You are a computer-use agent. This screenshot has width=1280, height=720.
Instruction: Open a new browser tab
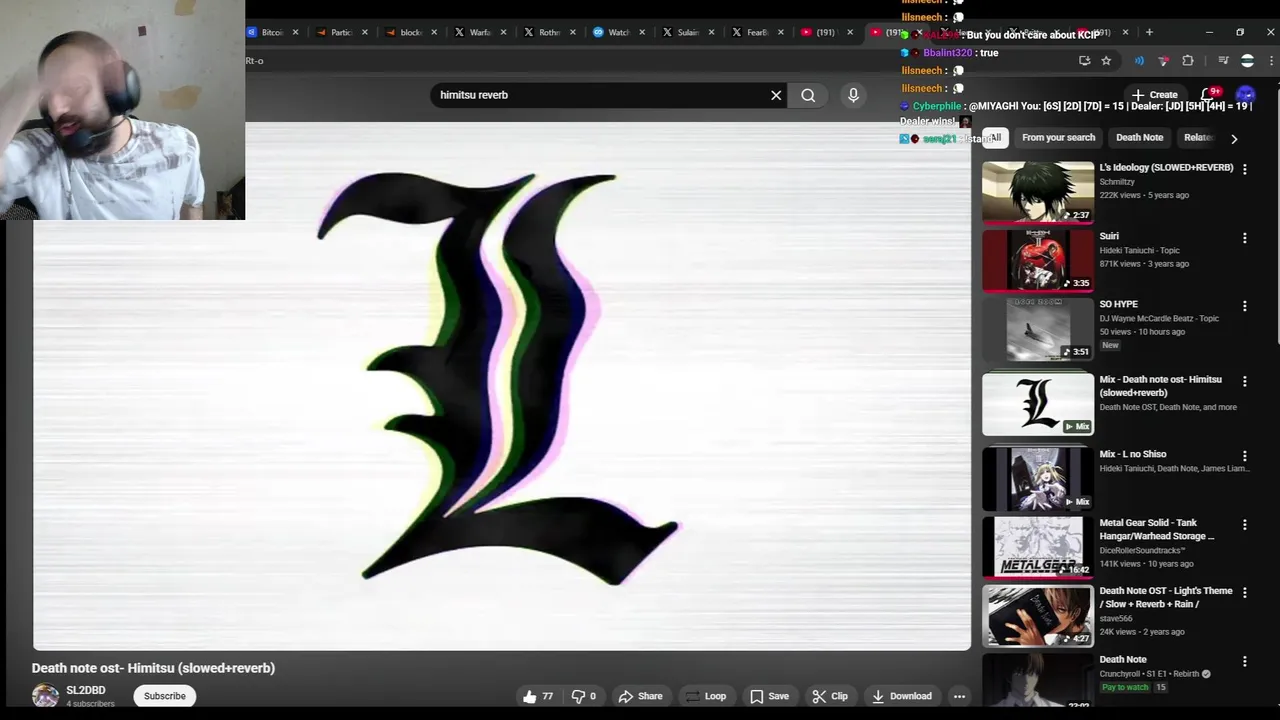pyautogui.click(x=1149, y=32)
